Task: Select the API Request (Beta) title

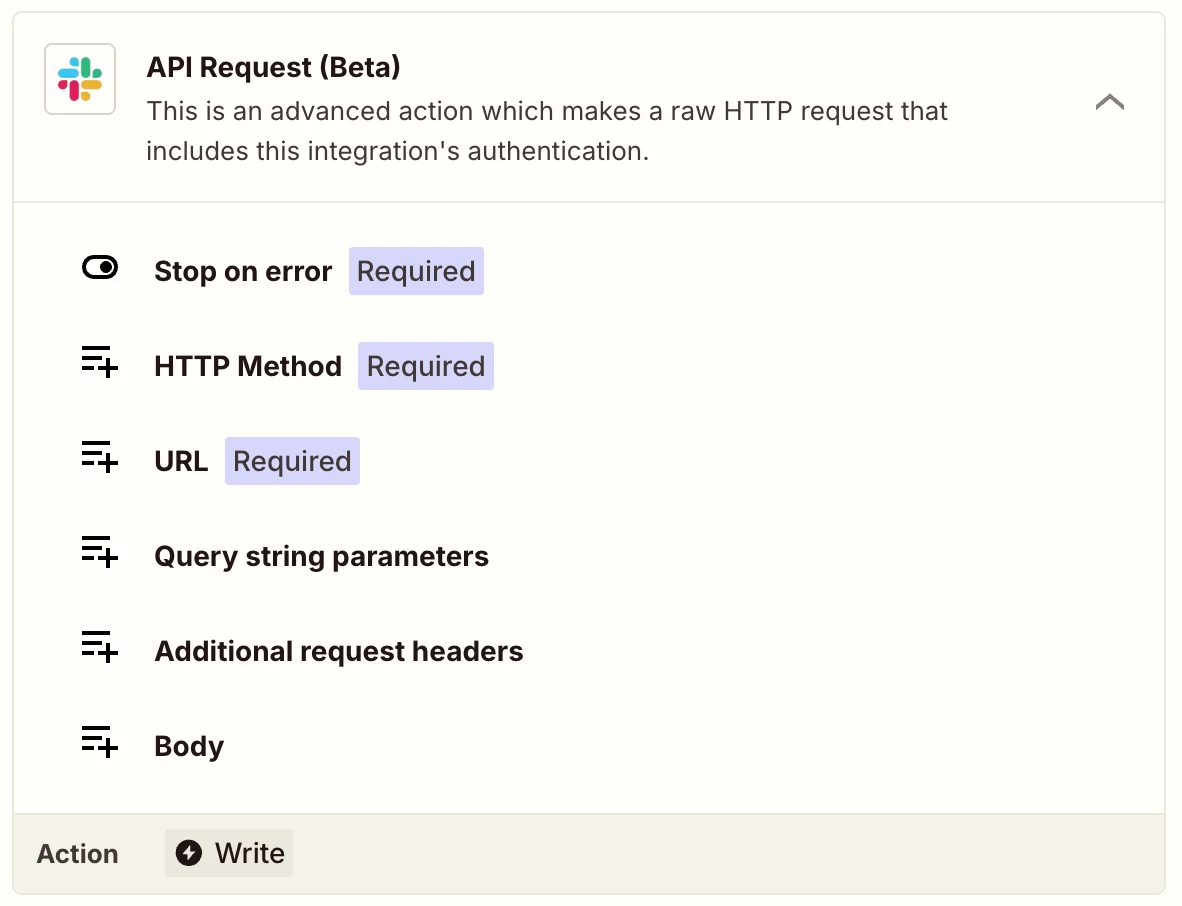Action: click(x=273, y=67)
